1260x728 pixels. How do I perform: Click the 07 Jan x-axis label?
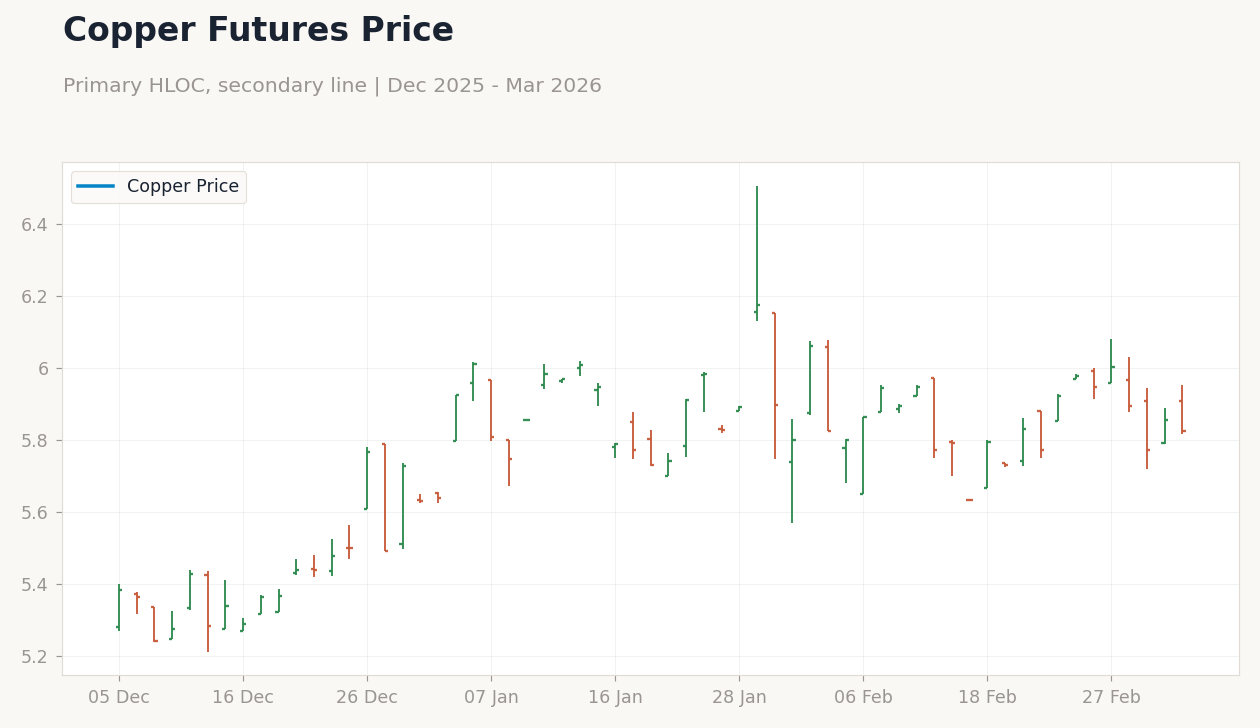491,698
